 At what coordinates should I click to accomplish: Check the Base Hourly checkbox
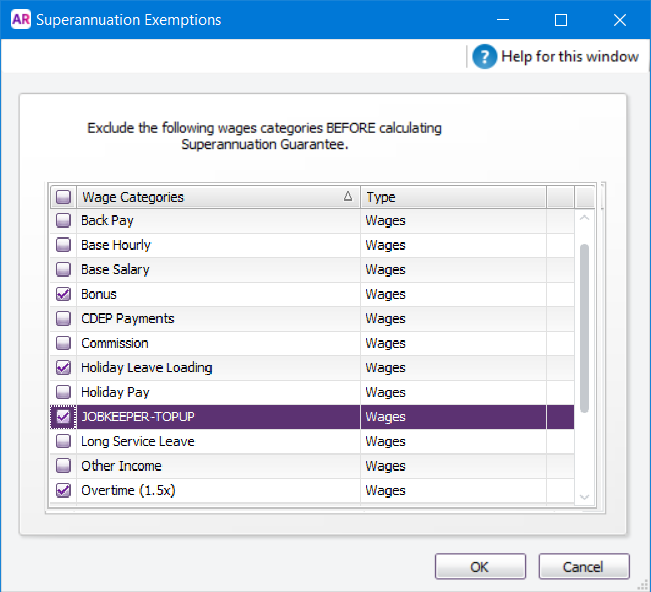(63, 245)
